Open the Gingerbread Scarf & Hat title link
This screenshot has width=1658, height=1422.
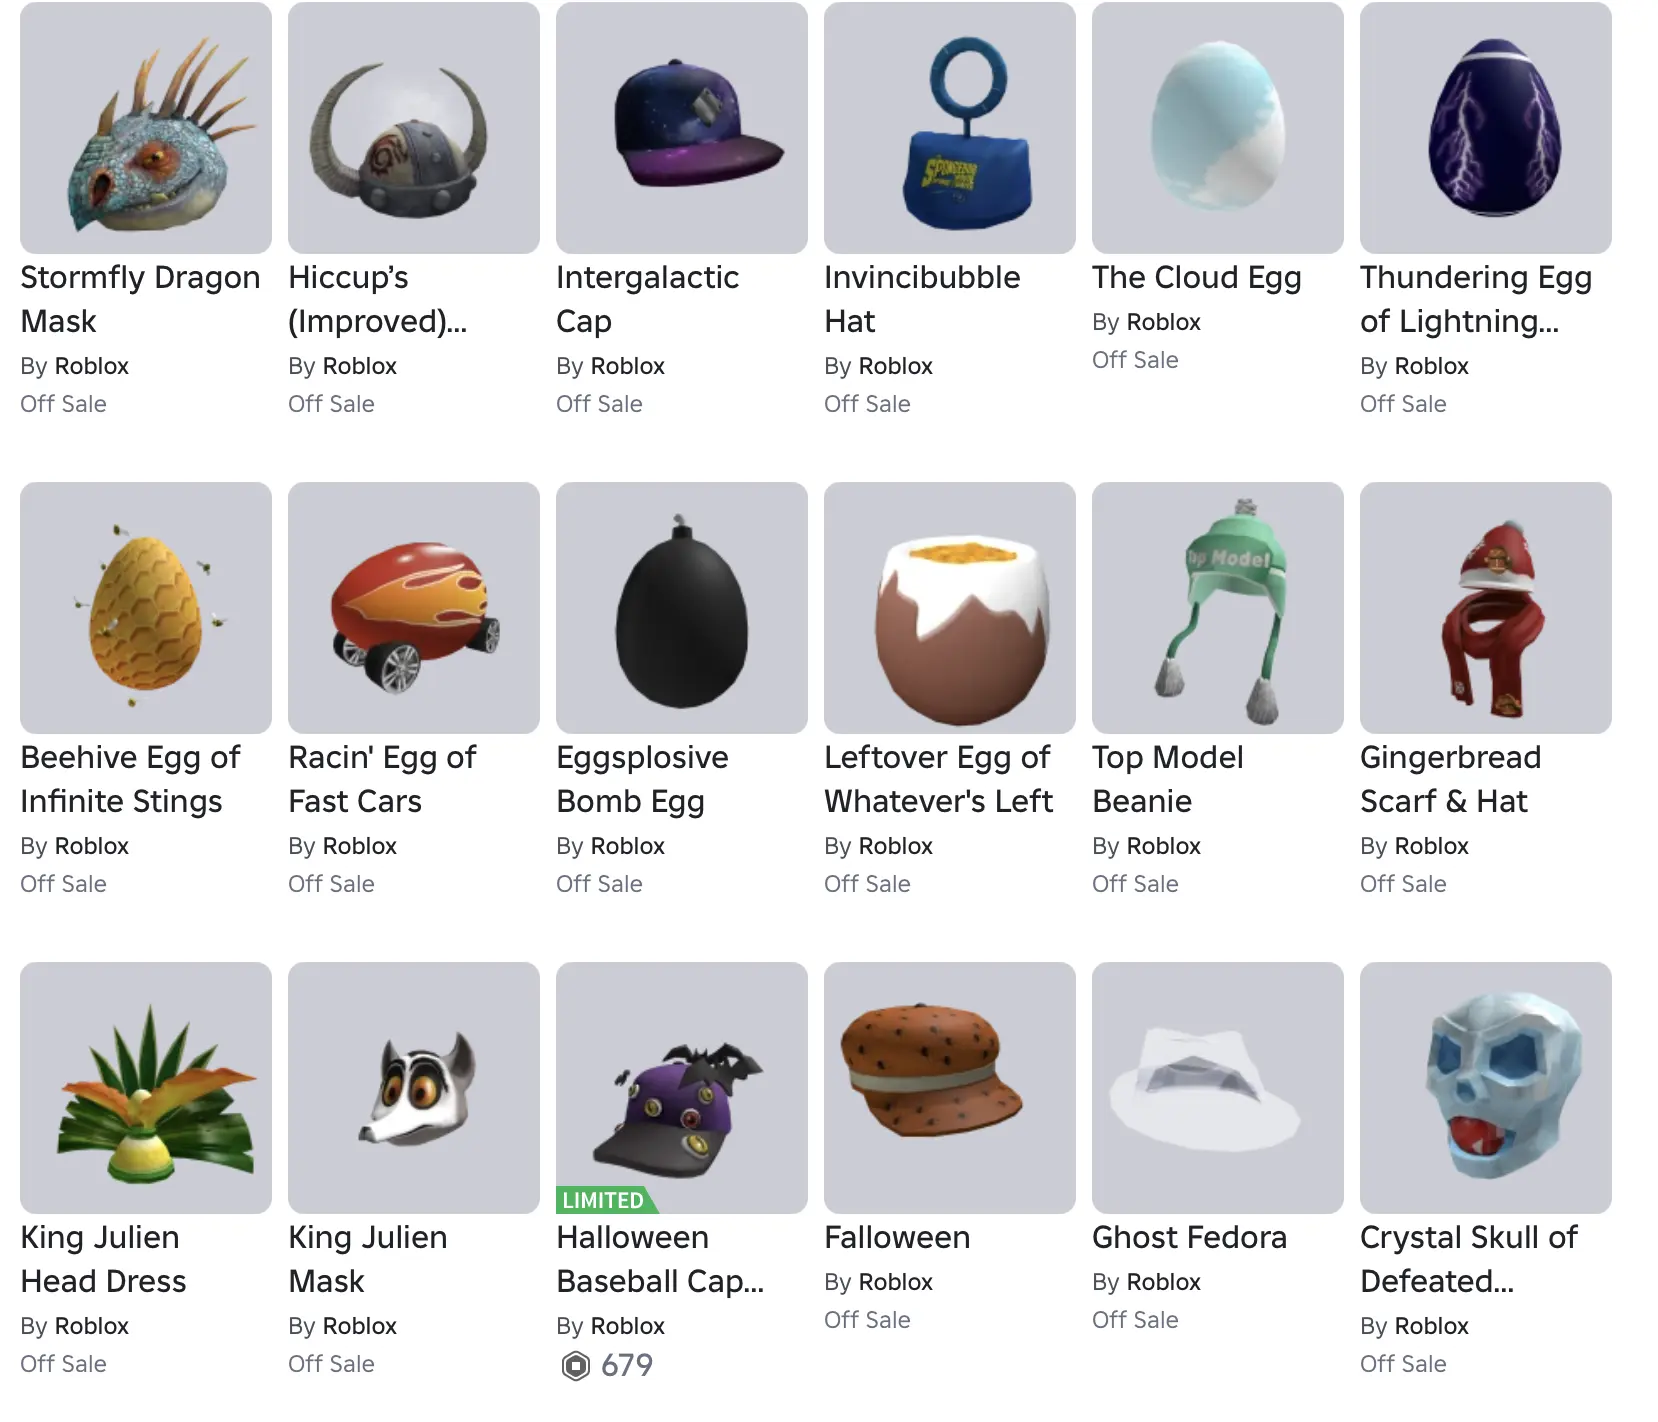pyautogui.click(x=1451, y=779)
